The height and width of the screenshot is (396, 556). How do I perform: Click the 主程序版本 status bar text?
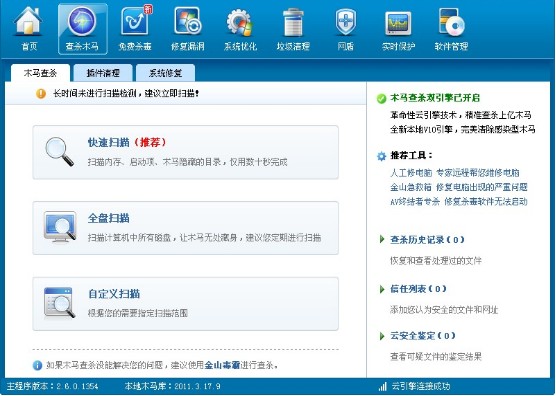53,386
